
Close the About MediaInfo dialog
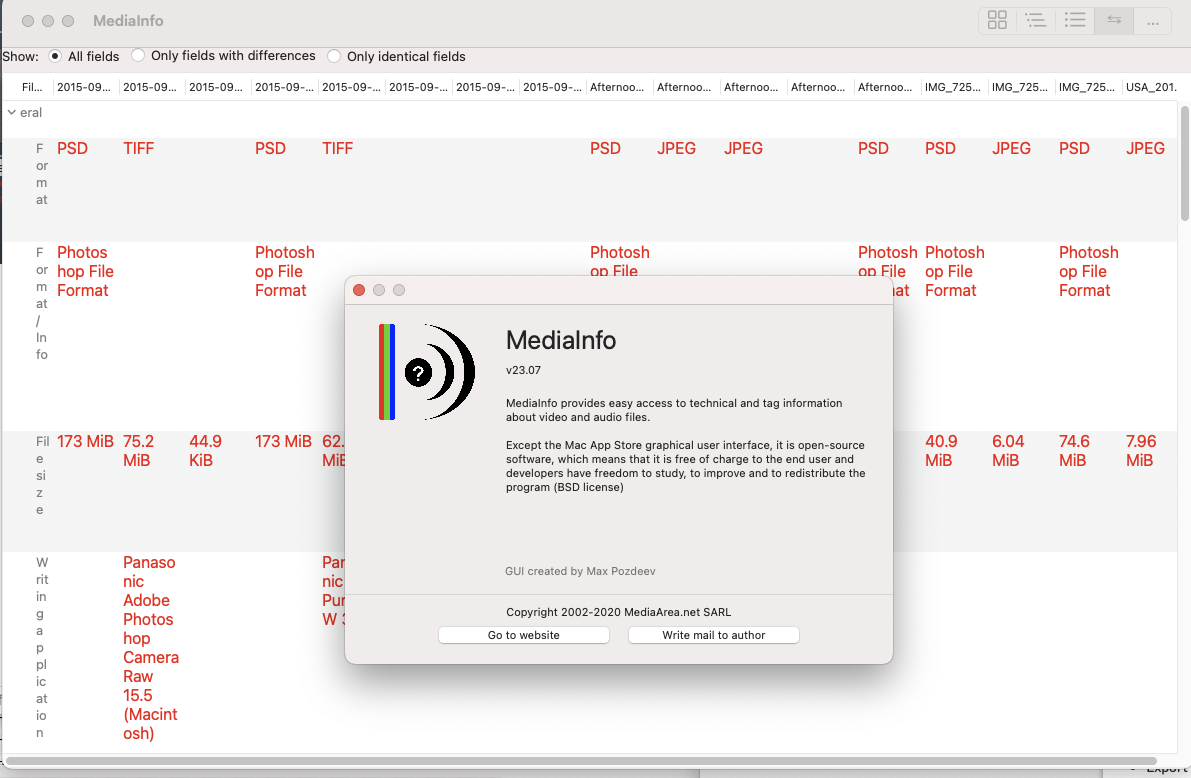pyautogui.click(x=359, y=290)
